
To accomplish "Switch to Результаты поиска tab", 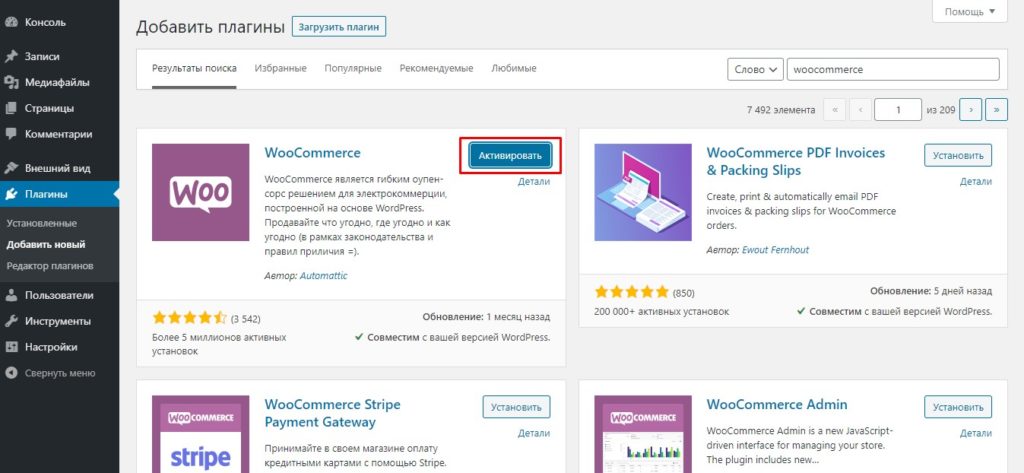I will pos(194,68).
